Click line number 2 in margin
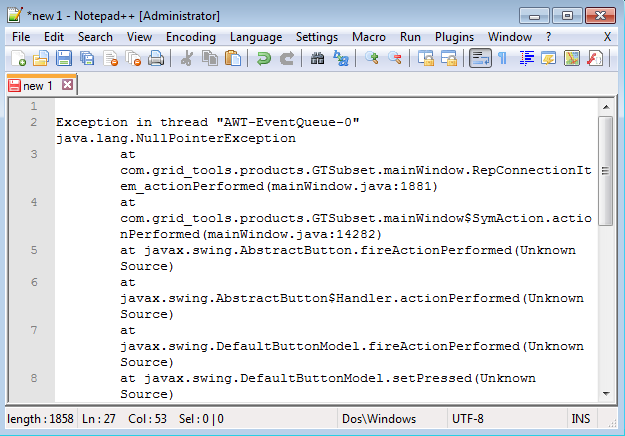Image resolution: width=625 pixels, height=436 pixels. pos(34,122)
